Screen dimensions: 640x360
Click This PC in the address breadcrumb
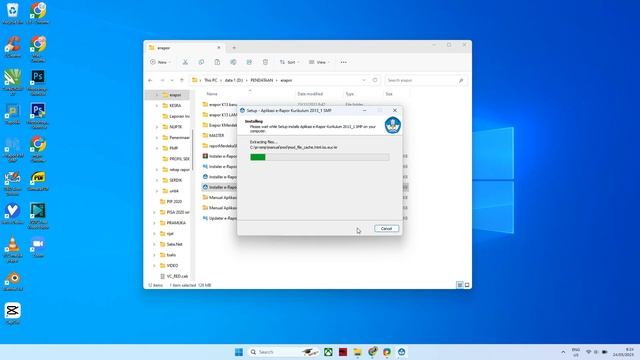click(x=211, y=80)
